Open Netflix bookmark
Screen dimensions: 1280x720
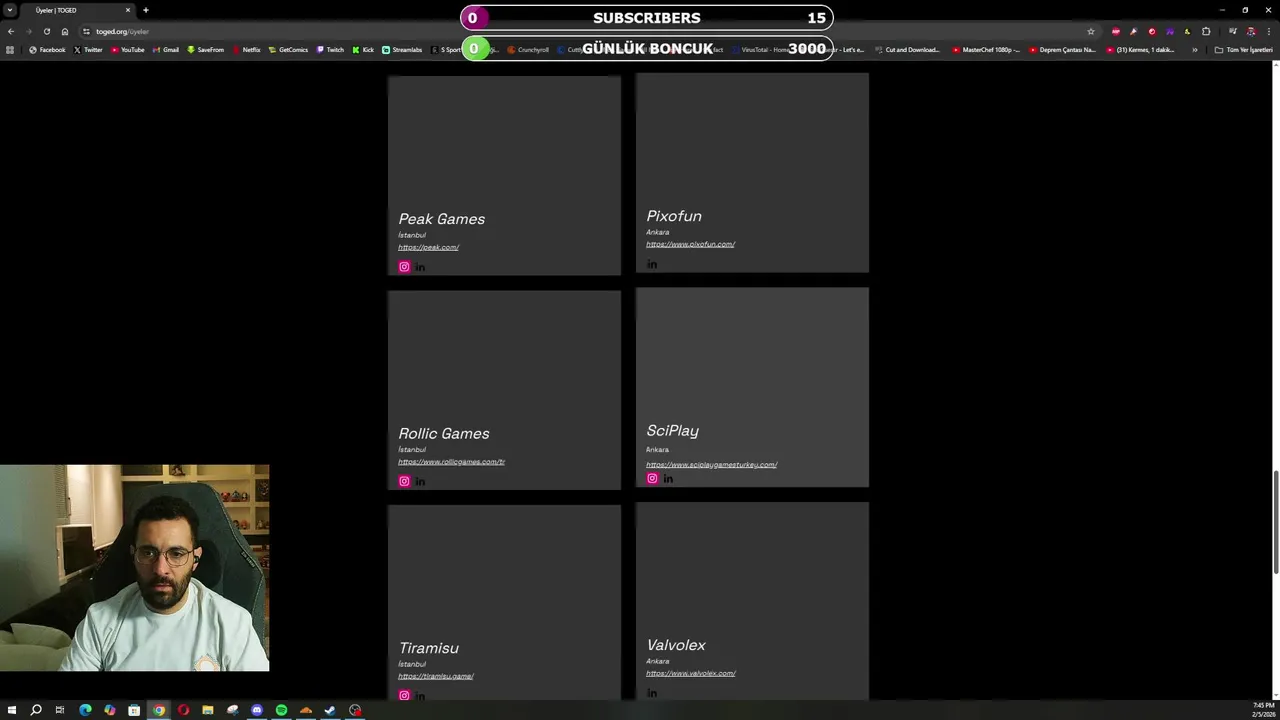pyautogui.click(x=246, y=50)
